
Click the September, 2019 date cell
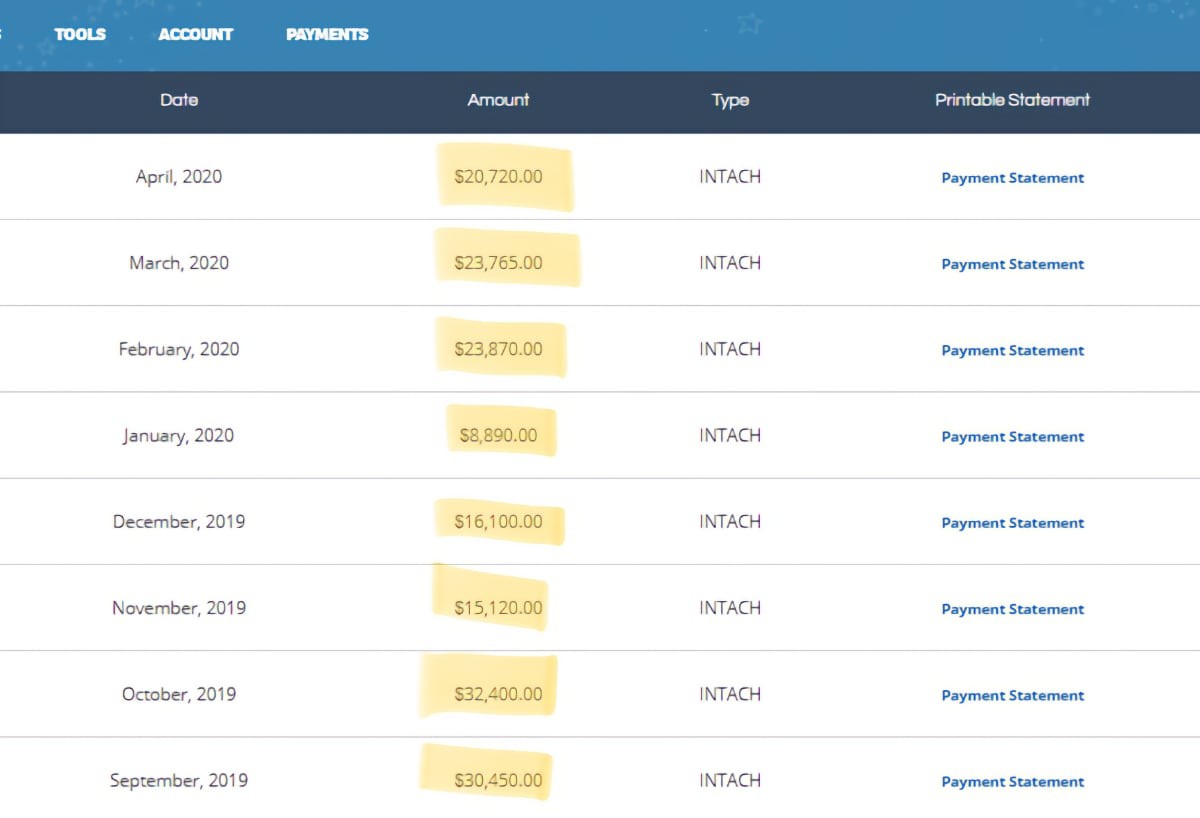pyautogui.click(x=179, y=781)
